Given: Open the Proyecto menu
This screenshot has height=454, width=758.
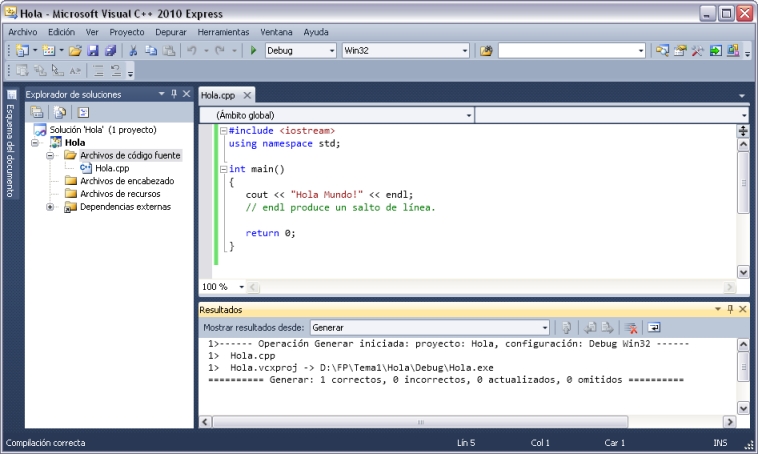Looking at the screenshot, I should click(127, 32).
